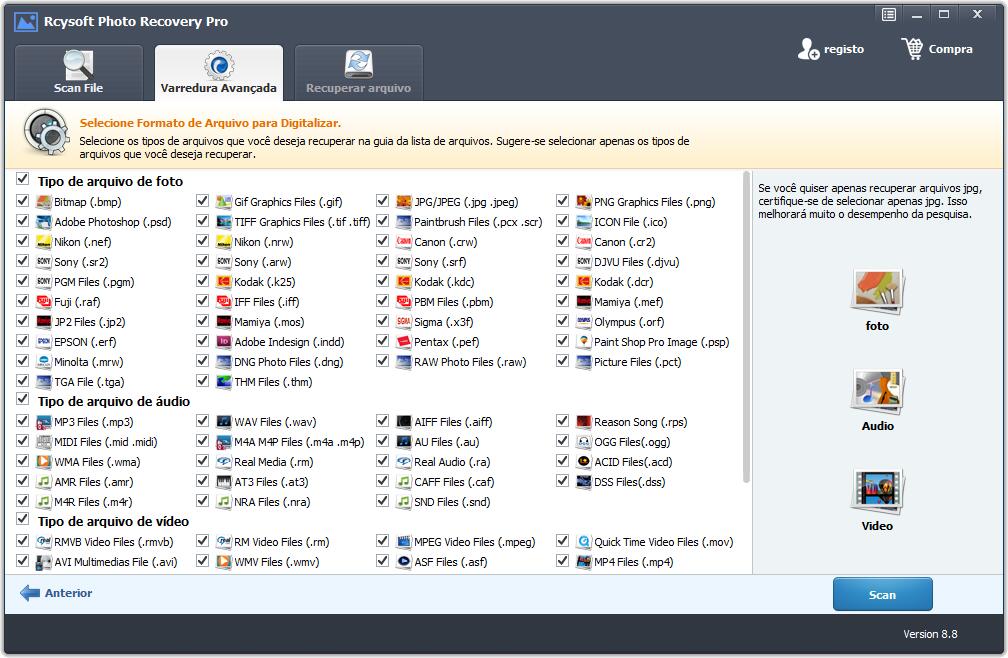Toggle the MIDI Files checkbox
The width and height of the screenshot is (1008, 658).
(x=22, y=441)
